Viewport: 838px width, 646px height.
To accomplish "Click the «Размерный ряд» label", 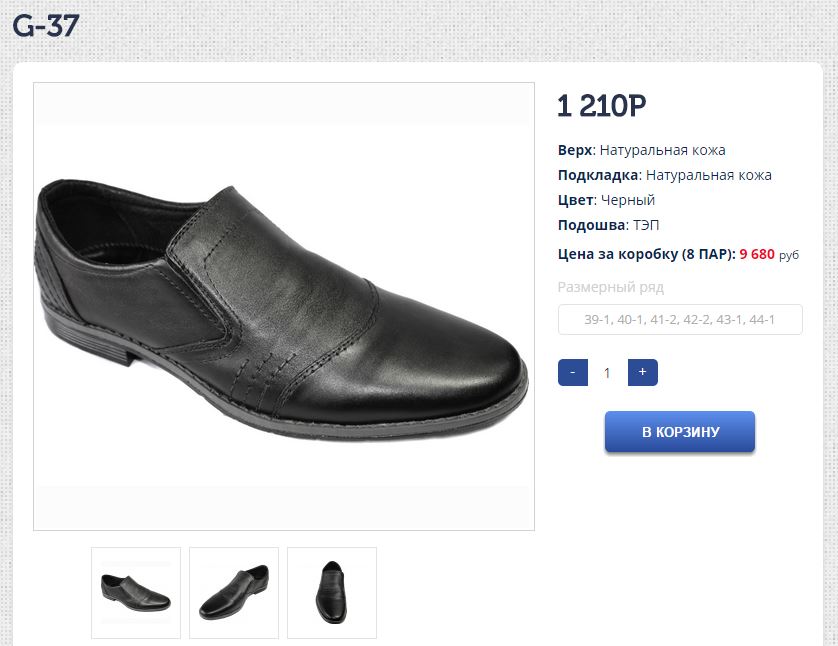I will coord(610,288).
